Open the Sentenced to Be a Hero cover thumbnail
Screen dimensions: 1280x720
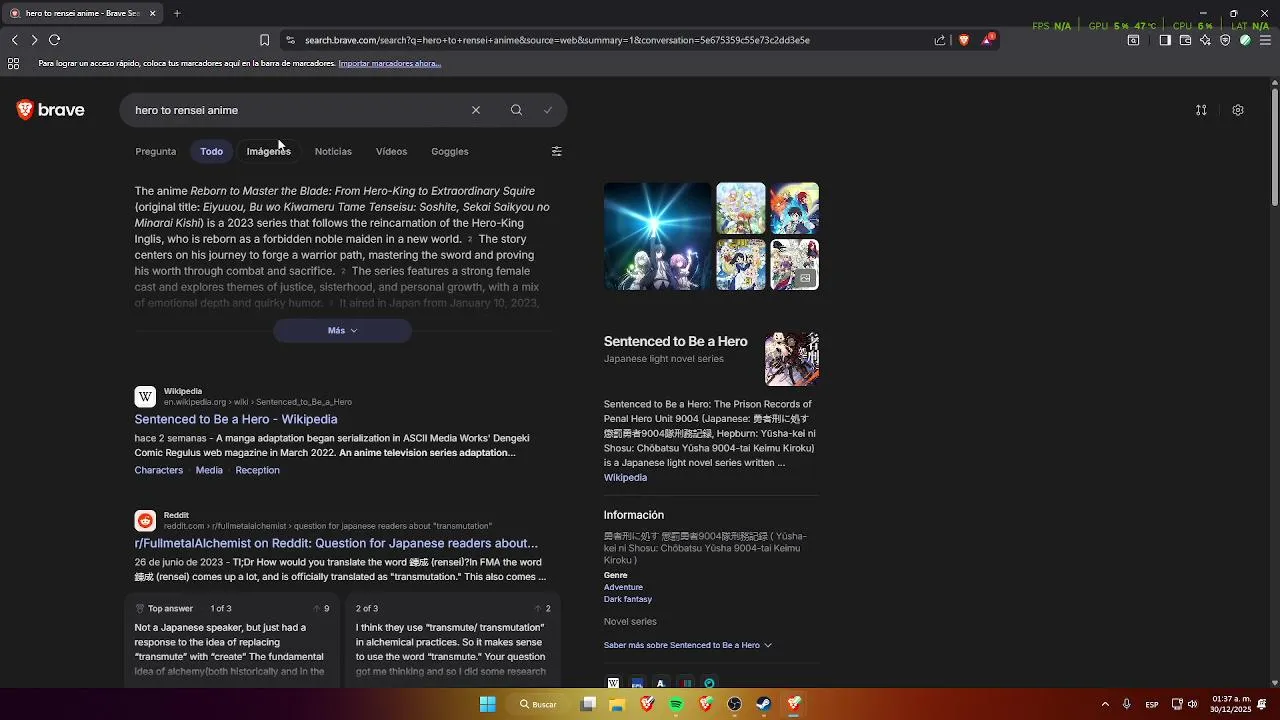pyautogui.click(x=792, y=358)
